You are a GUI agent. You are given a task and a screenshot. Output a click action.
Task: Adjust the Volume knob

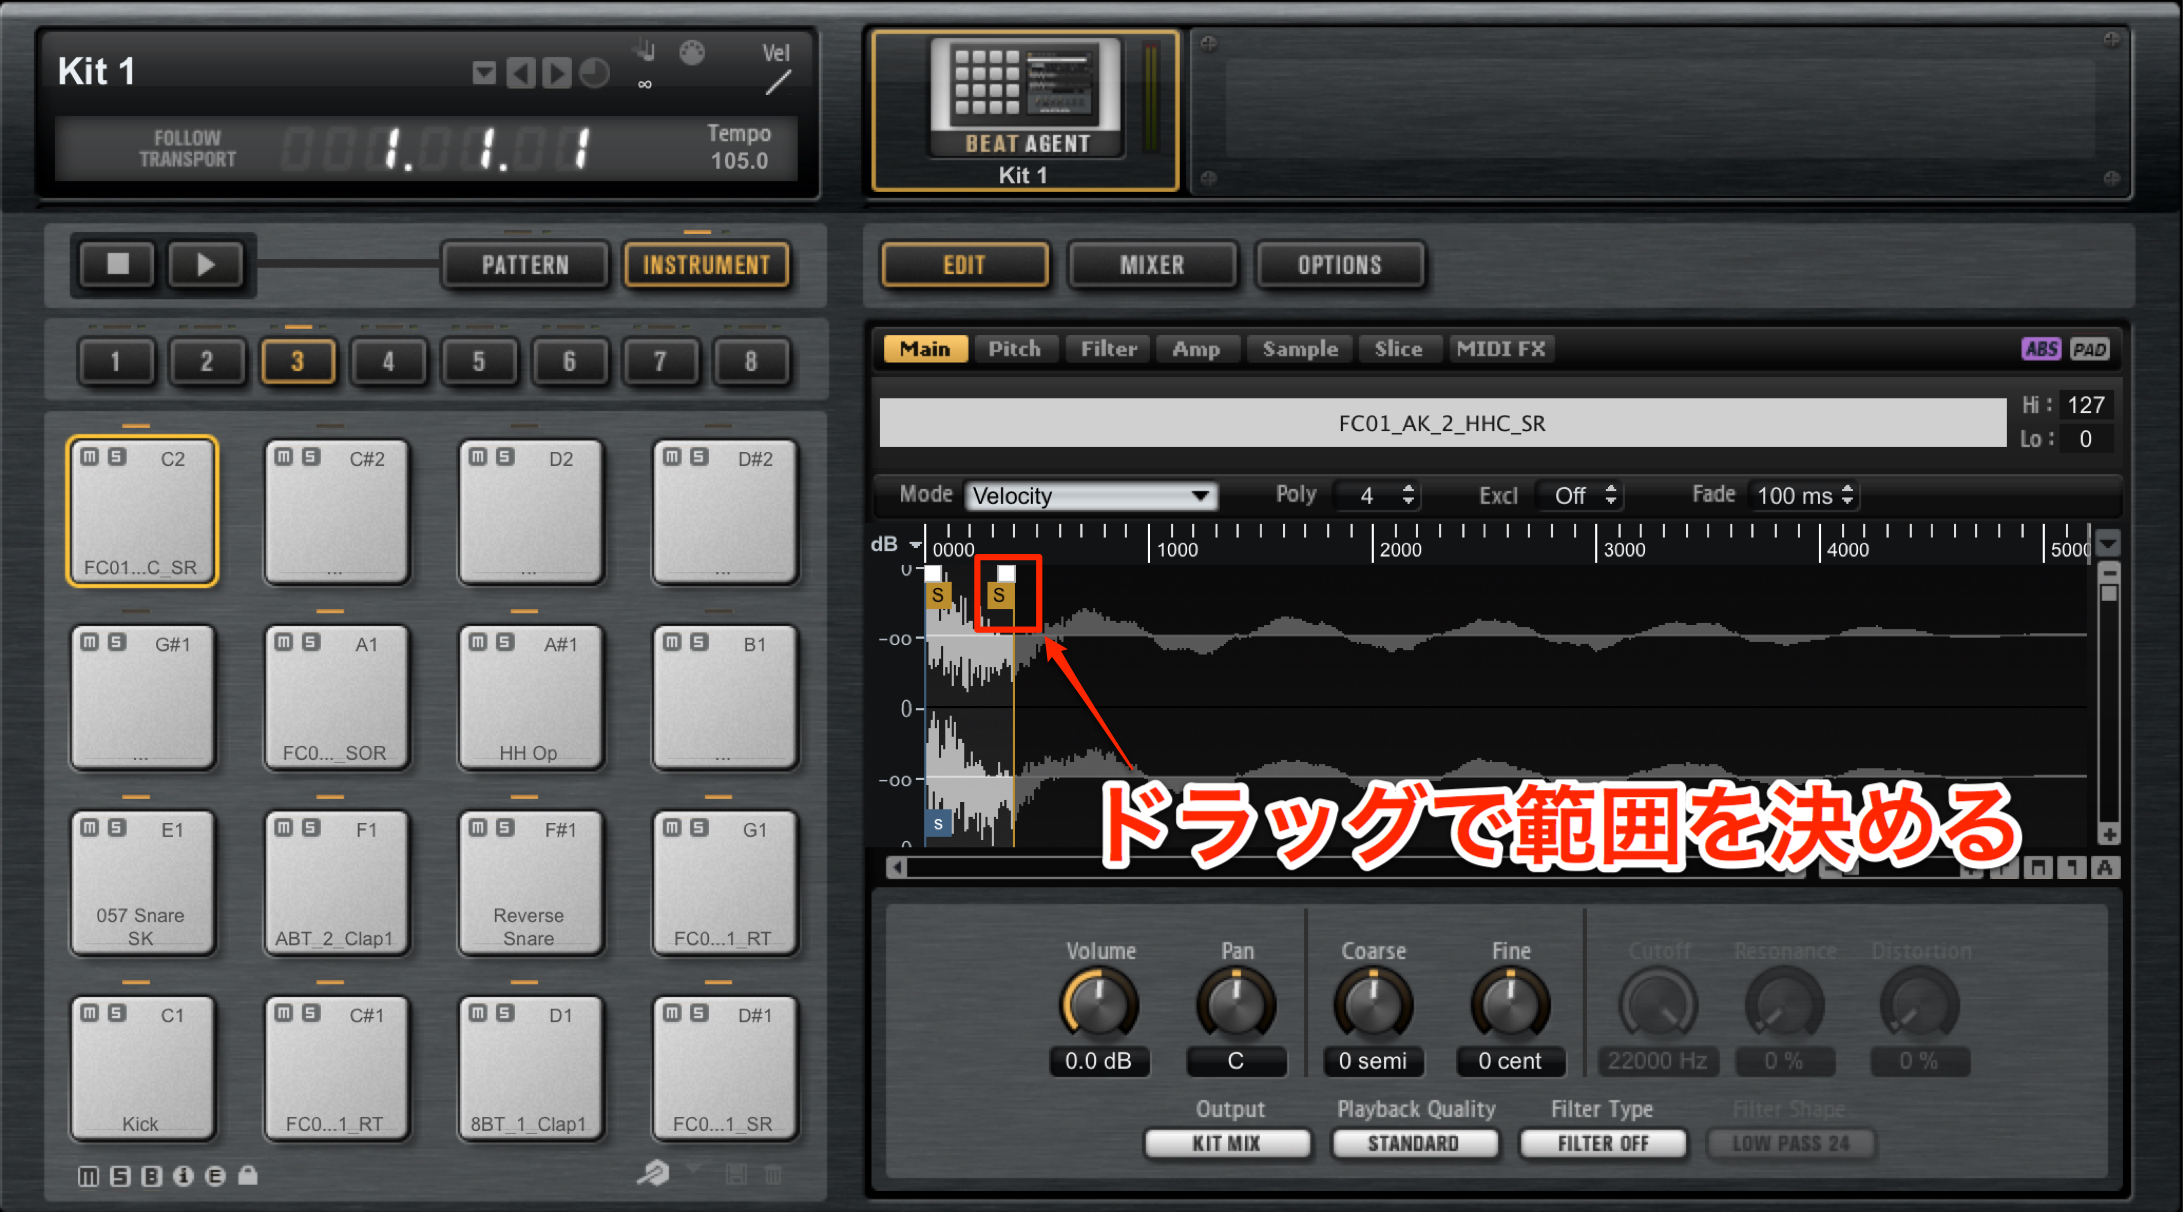pyautogui.click(x=1098, y=1006)
